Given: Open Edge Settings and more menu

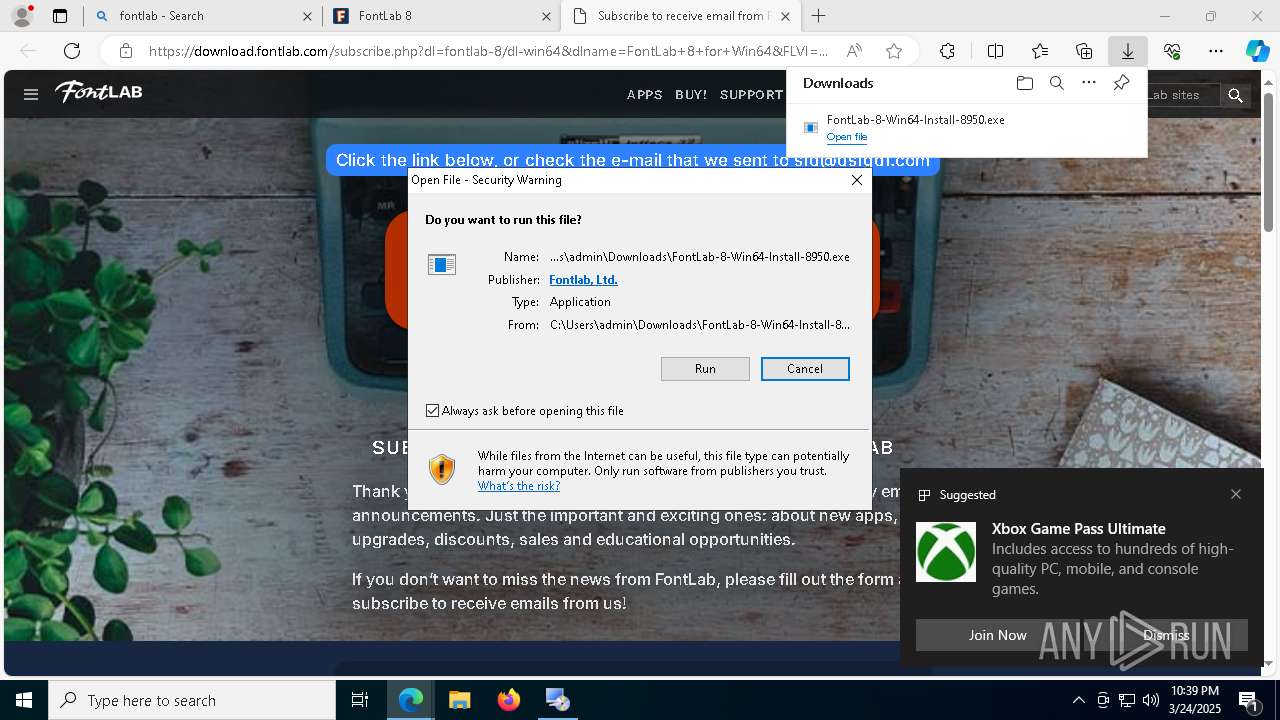Looking at the screenshot, I should pyautogui.click(x=1216, y=51).
